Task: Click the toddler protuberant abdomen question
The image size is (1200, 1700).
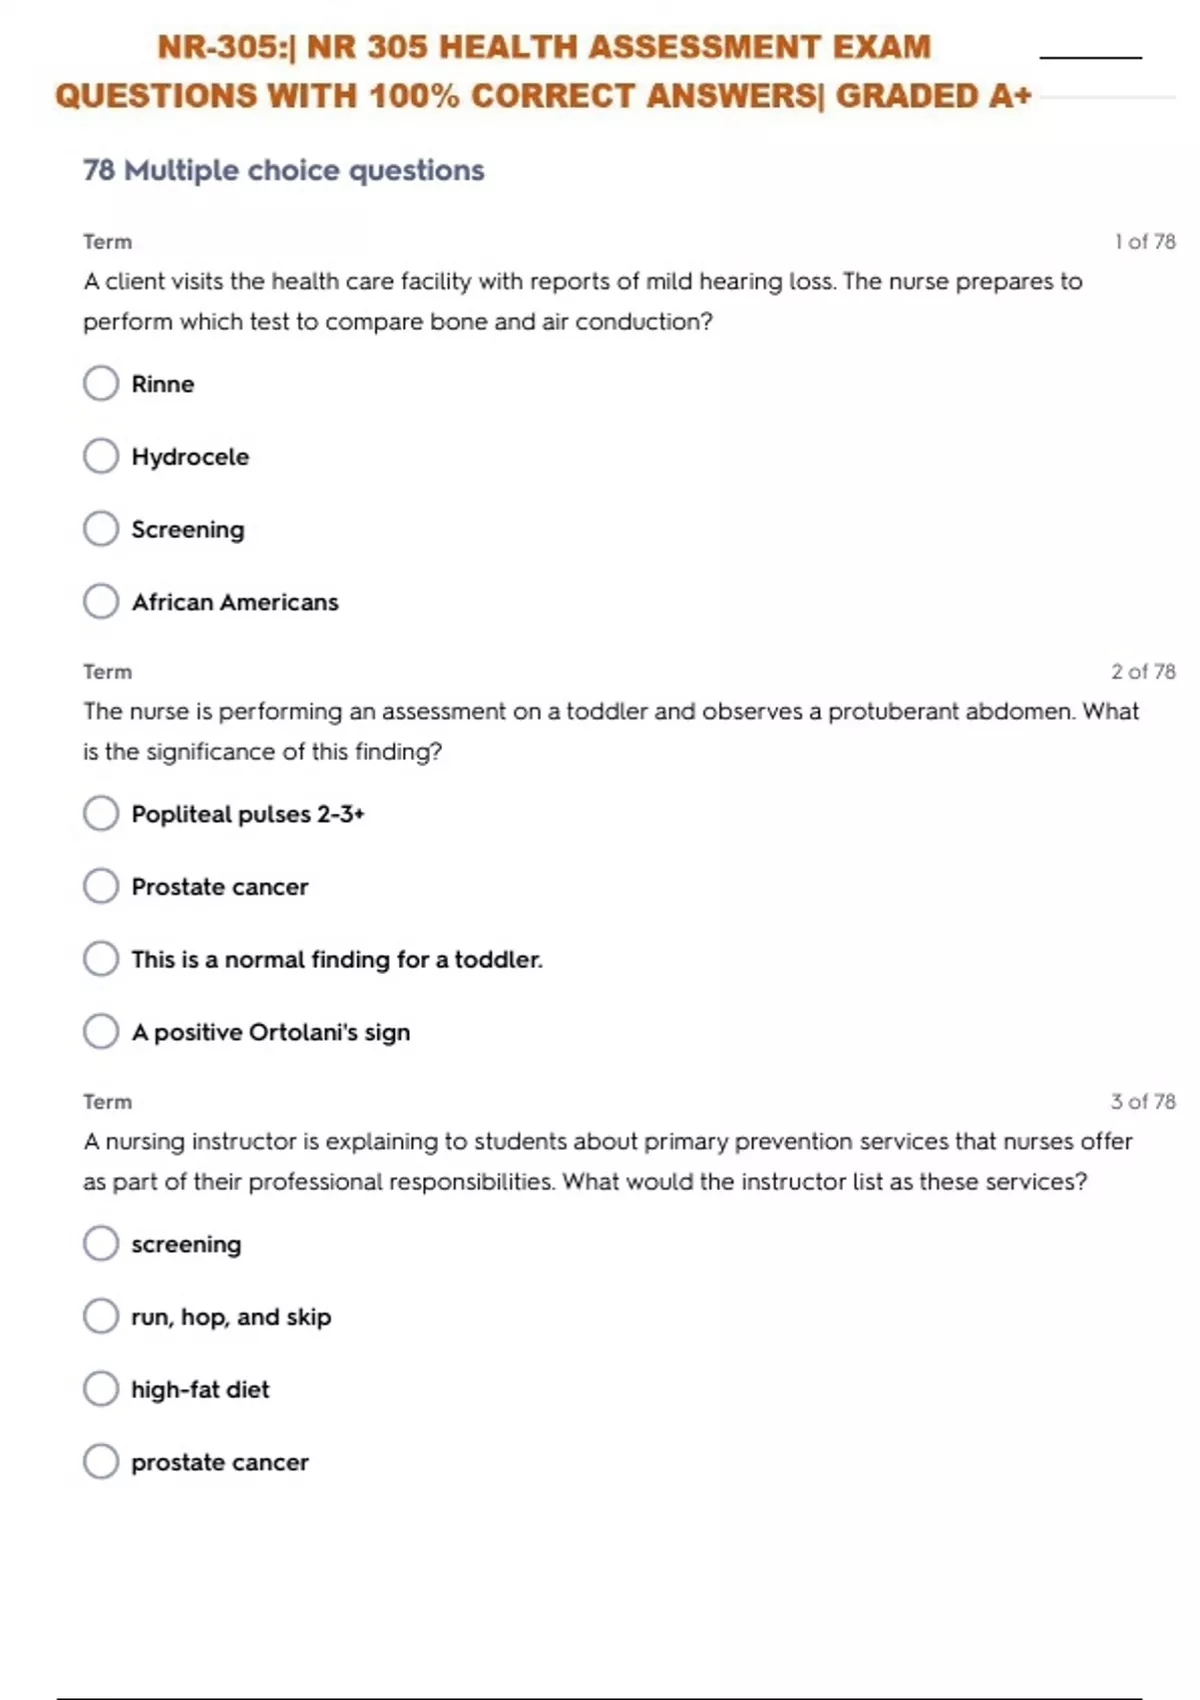Action: (610, 731)
